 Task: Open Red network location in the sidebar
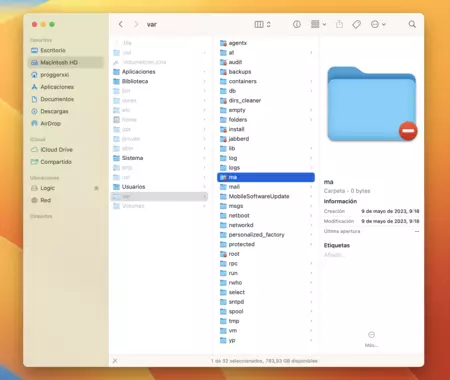click(66, 200)
